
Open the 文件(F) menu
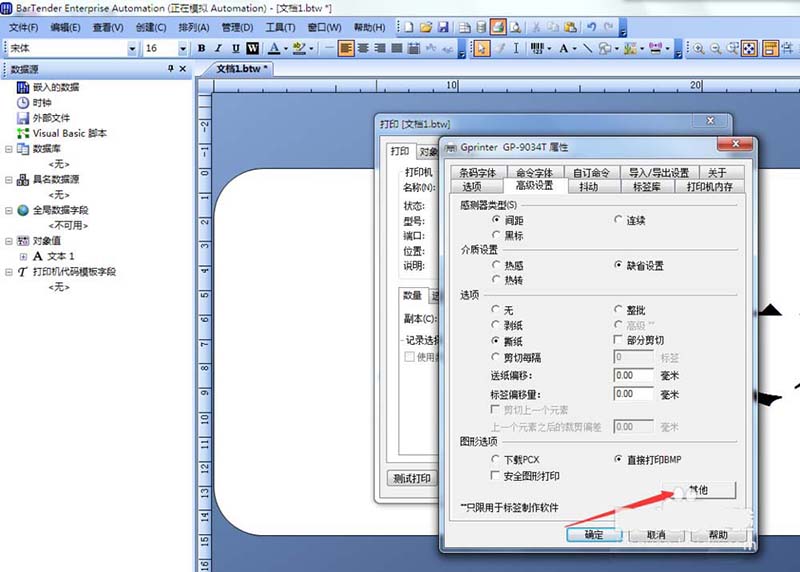23,28
